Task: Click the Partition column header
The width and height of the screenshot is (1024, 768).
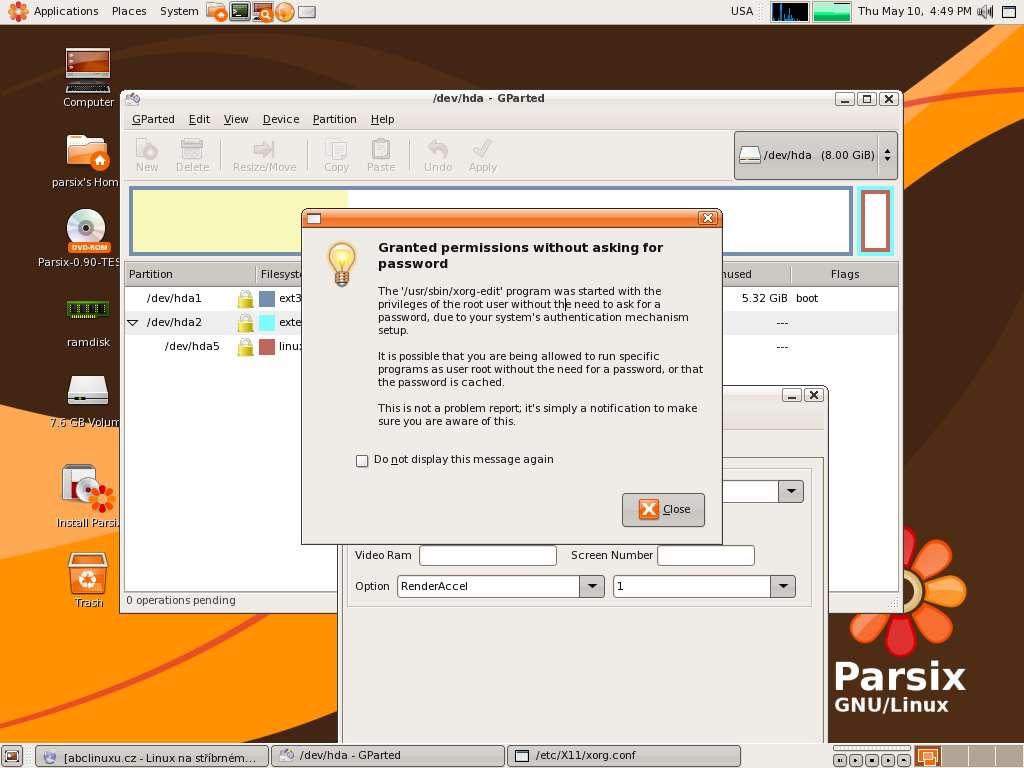Action: click(189, 274)
